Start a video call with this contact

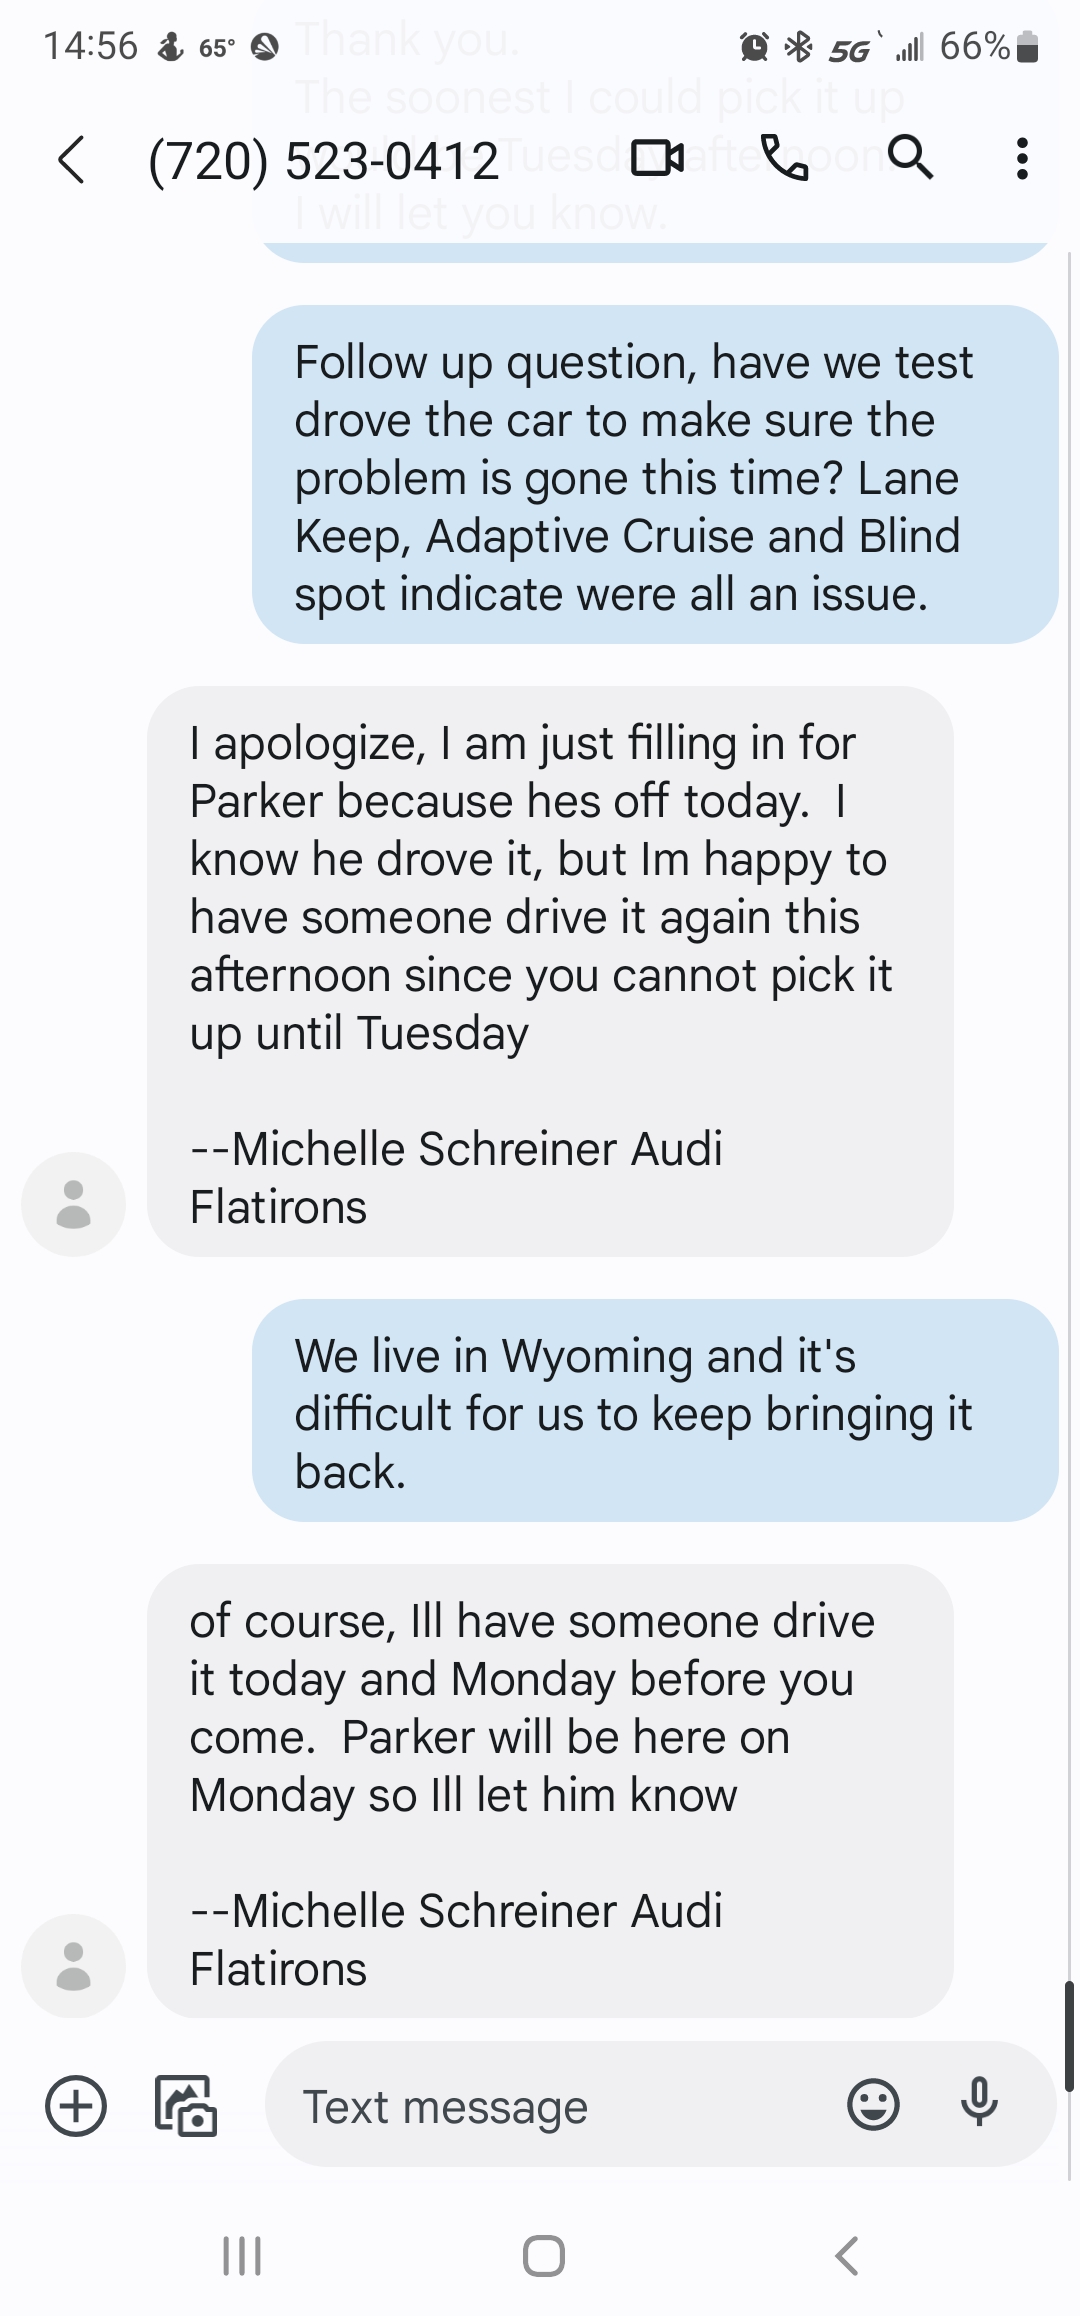pos(658,158)
